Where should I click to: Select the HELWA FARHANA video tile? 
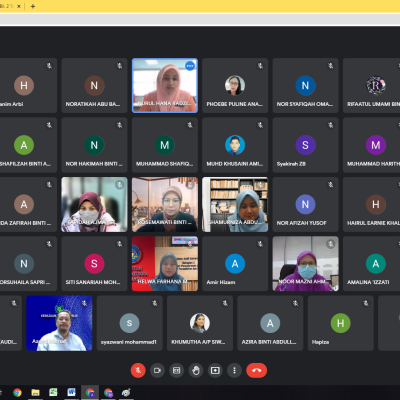pos(165,264)
